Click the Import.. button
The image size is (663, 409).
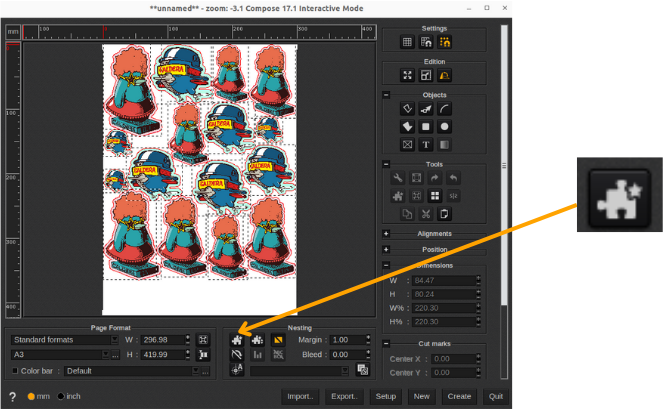(301, 396)
